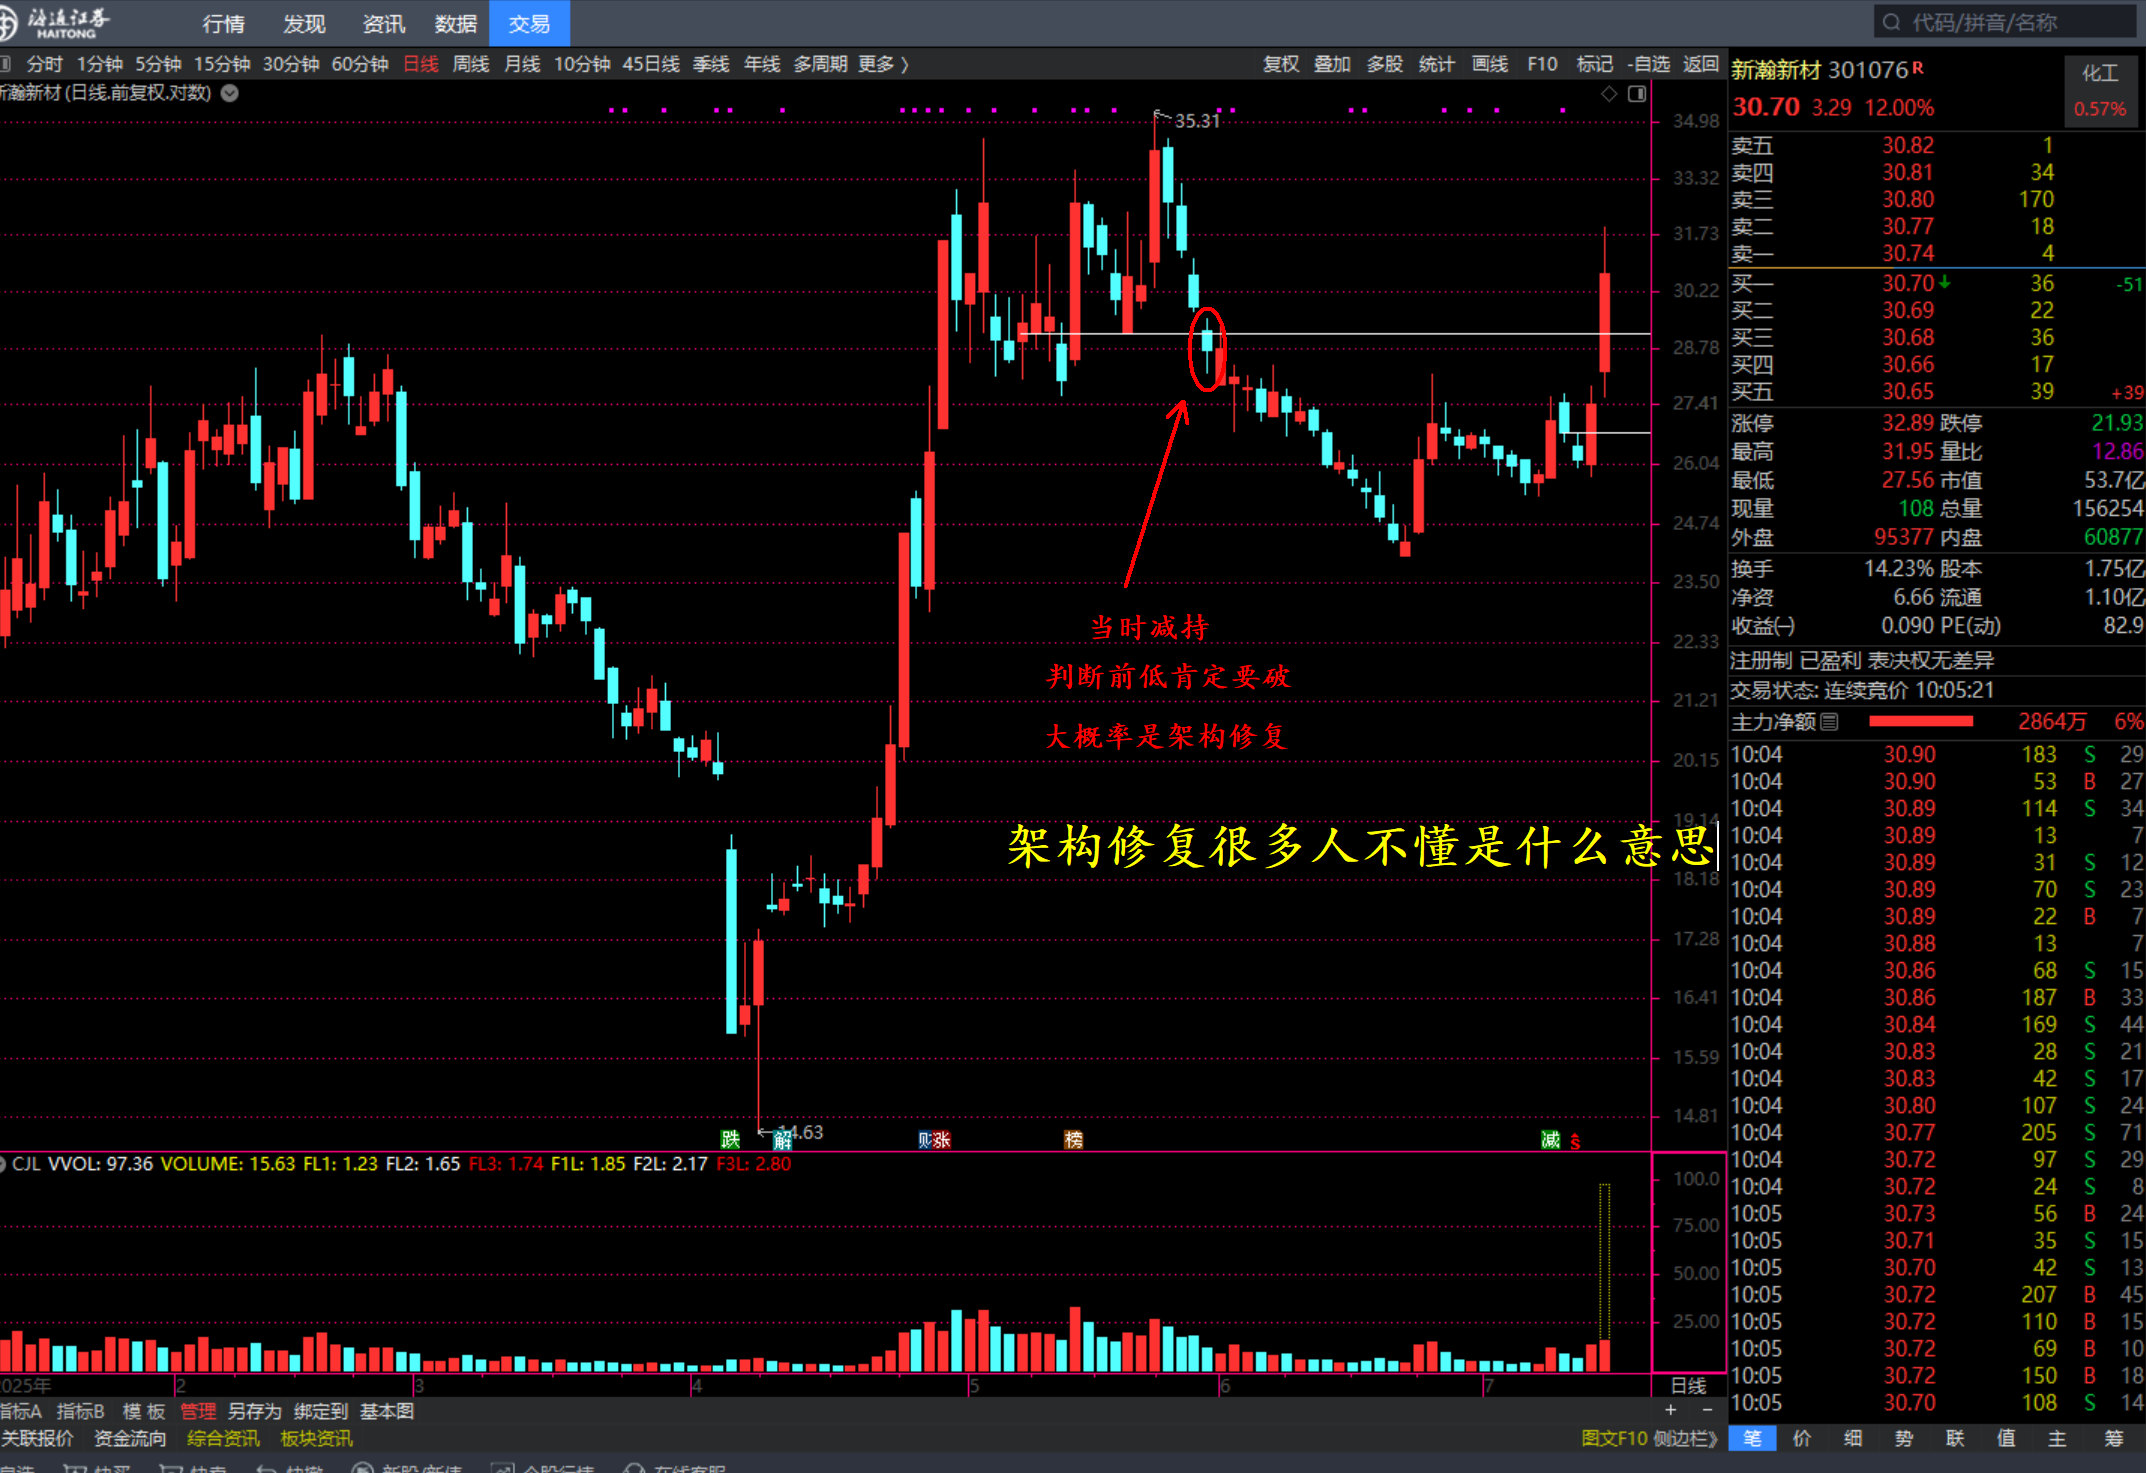Viewport: 2146px width, 1473px height.
Task: Select the 30分钟 period
Action: tap(291, 64)
